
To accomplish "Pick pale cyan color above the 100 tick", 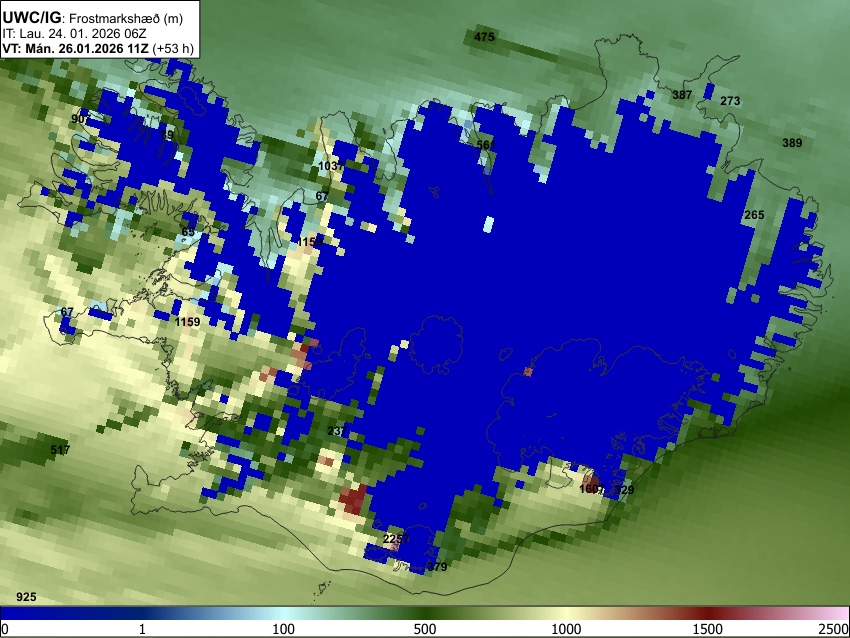I will (x=284, y=613).
